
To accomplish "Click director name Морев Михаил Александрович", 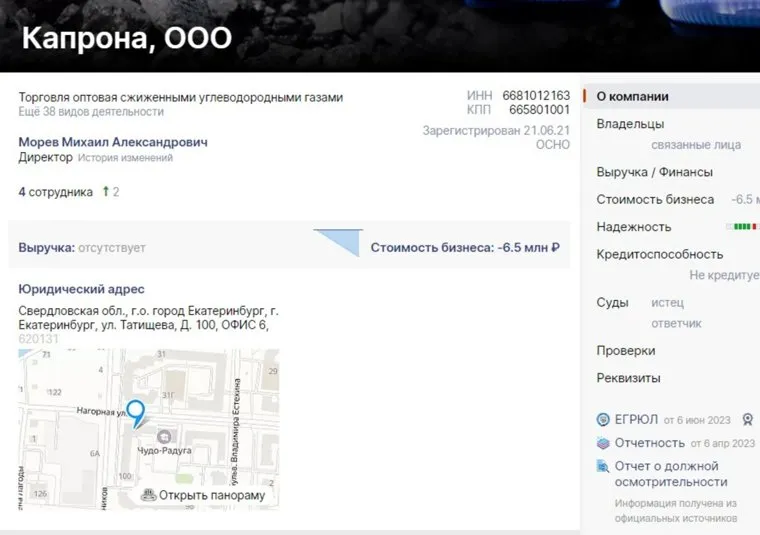I will click(x=113, y=142).
